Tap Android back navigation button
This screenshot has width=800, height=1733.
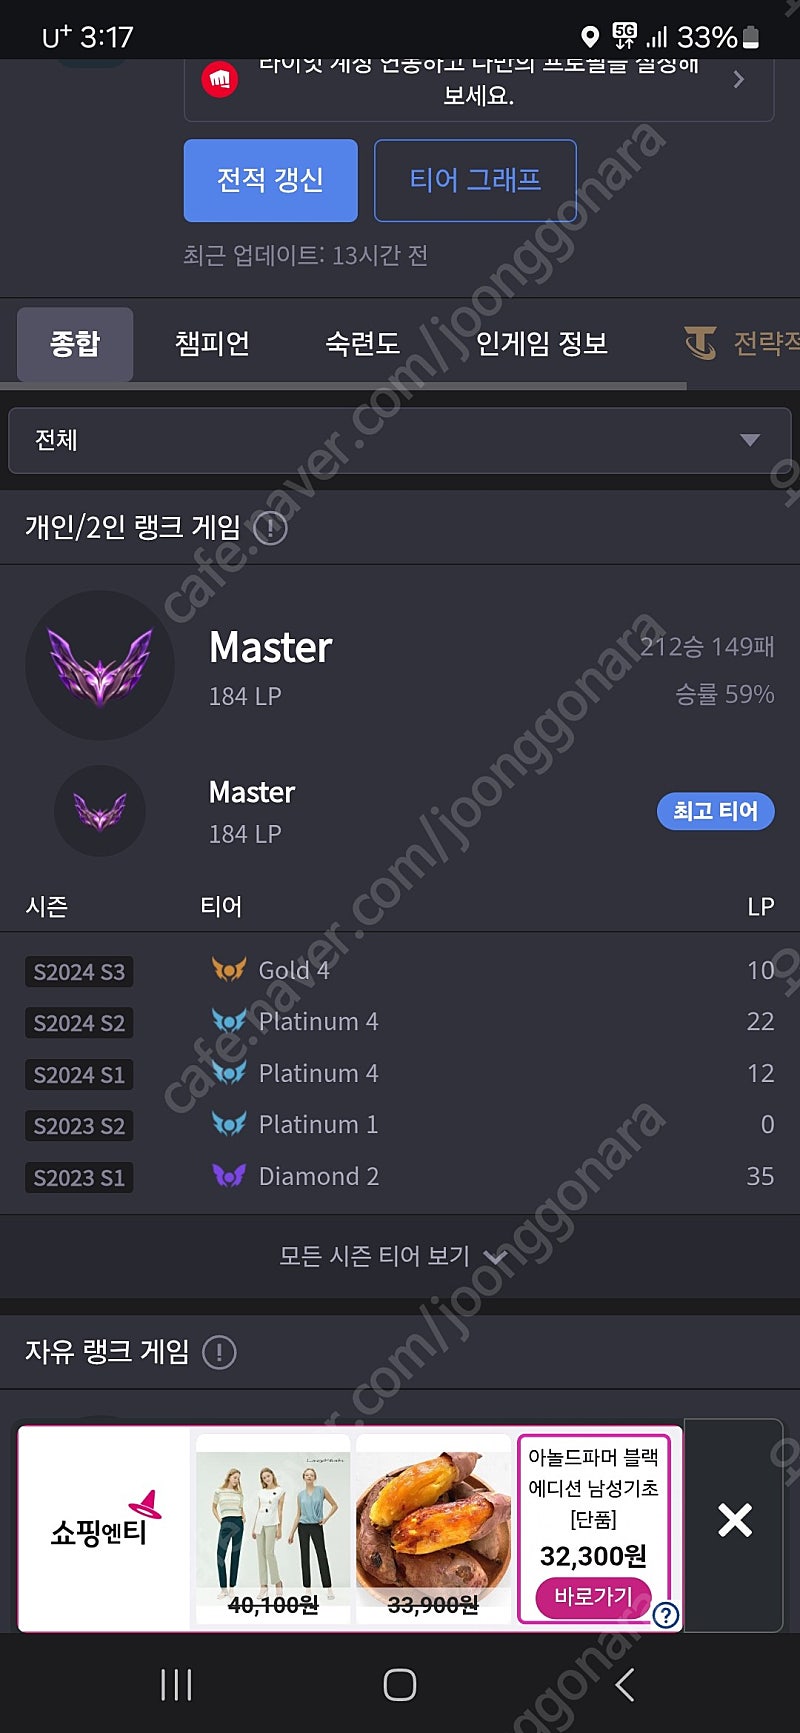pyautogui.click(x=625, y=1685)
